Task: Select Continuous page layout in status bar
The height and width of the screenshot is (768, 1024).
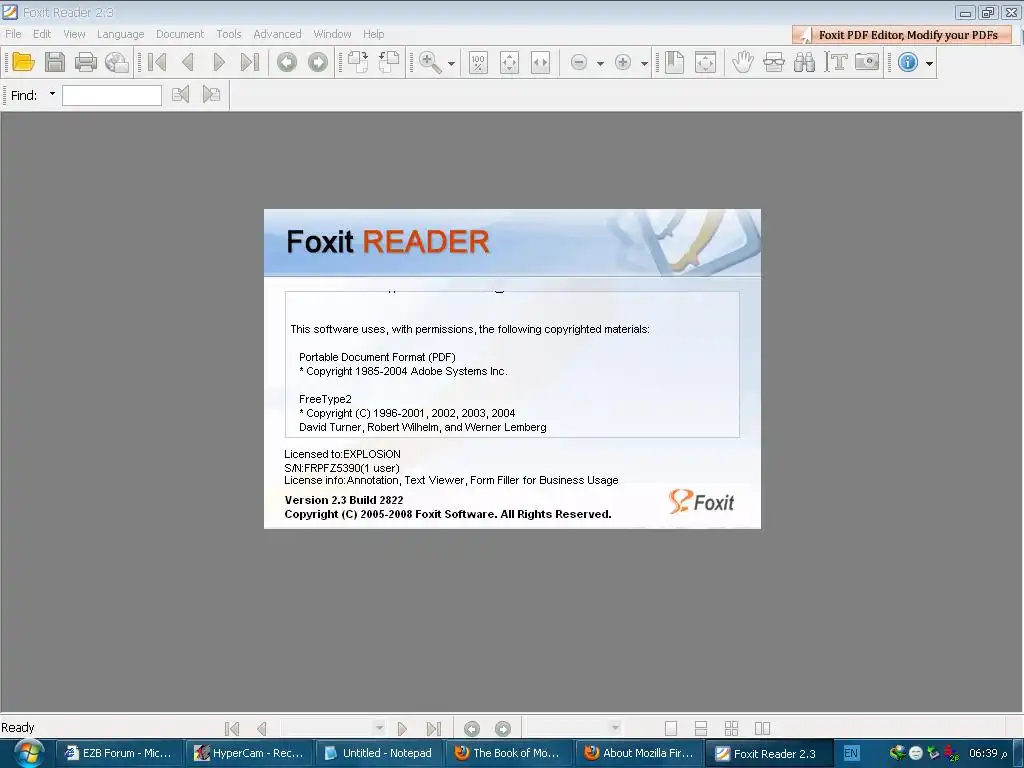Action: (x=701, y=728)
